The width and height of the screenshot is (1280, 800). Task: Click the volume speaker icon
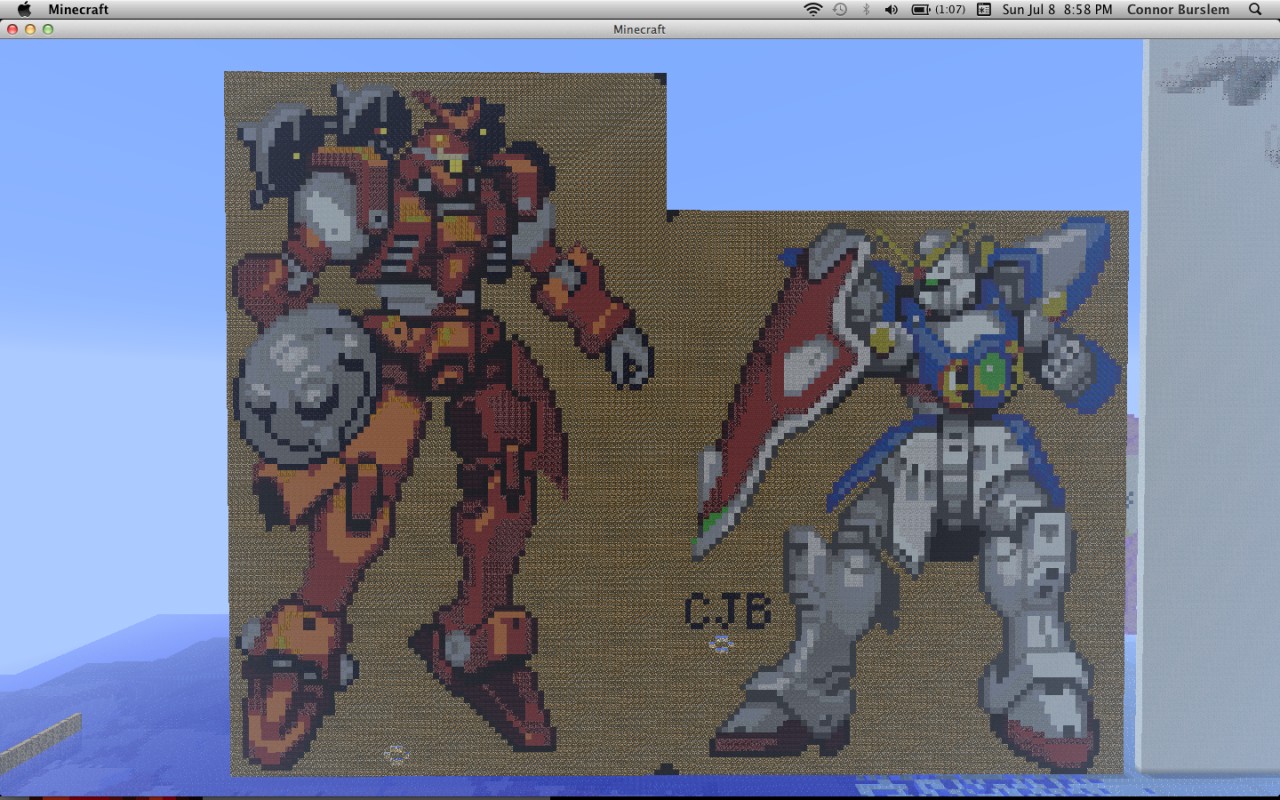(891, 9)
